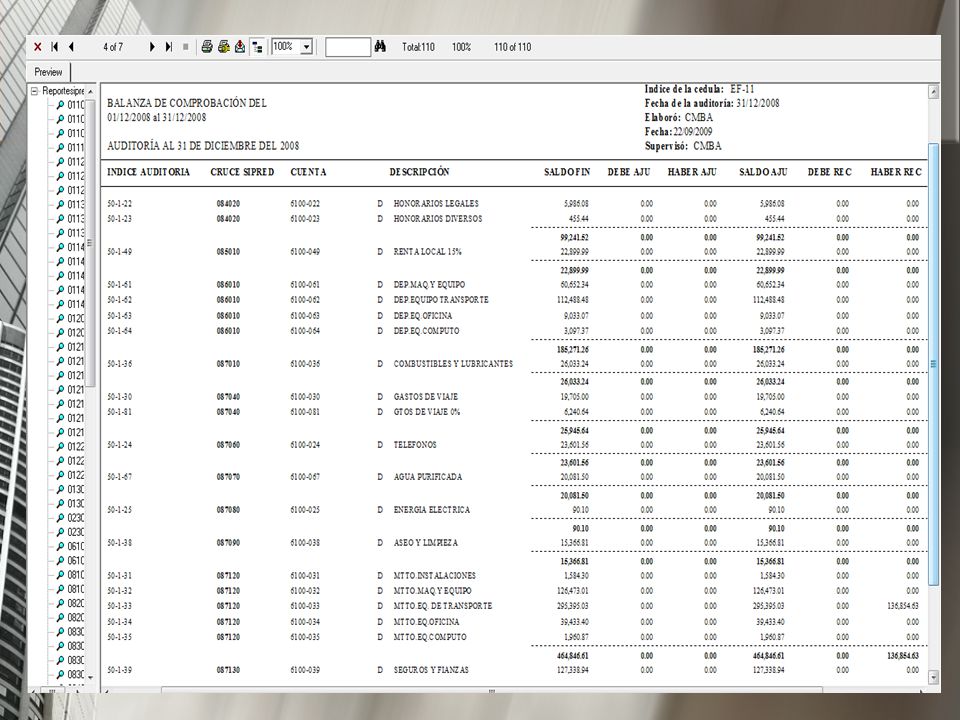Click the group tree vertical scrollbar thumb
The width and height of the screenshot is (960, 720).
[x=90, y=242]
